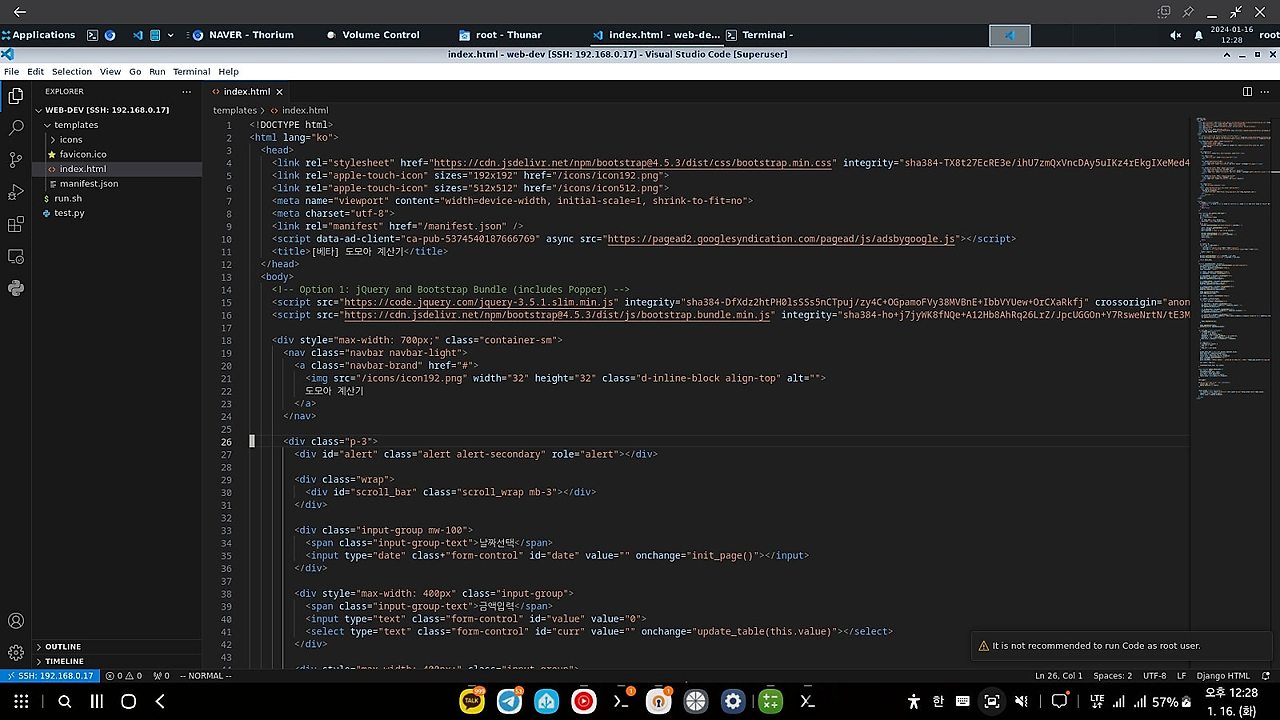1280x720 pixels.
Task: Open the View menu
Action: tap(110, 72)
